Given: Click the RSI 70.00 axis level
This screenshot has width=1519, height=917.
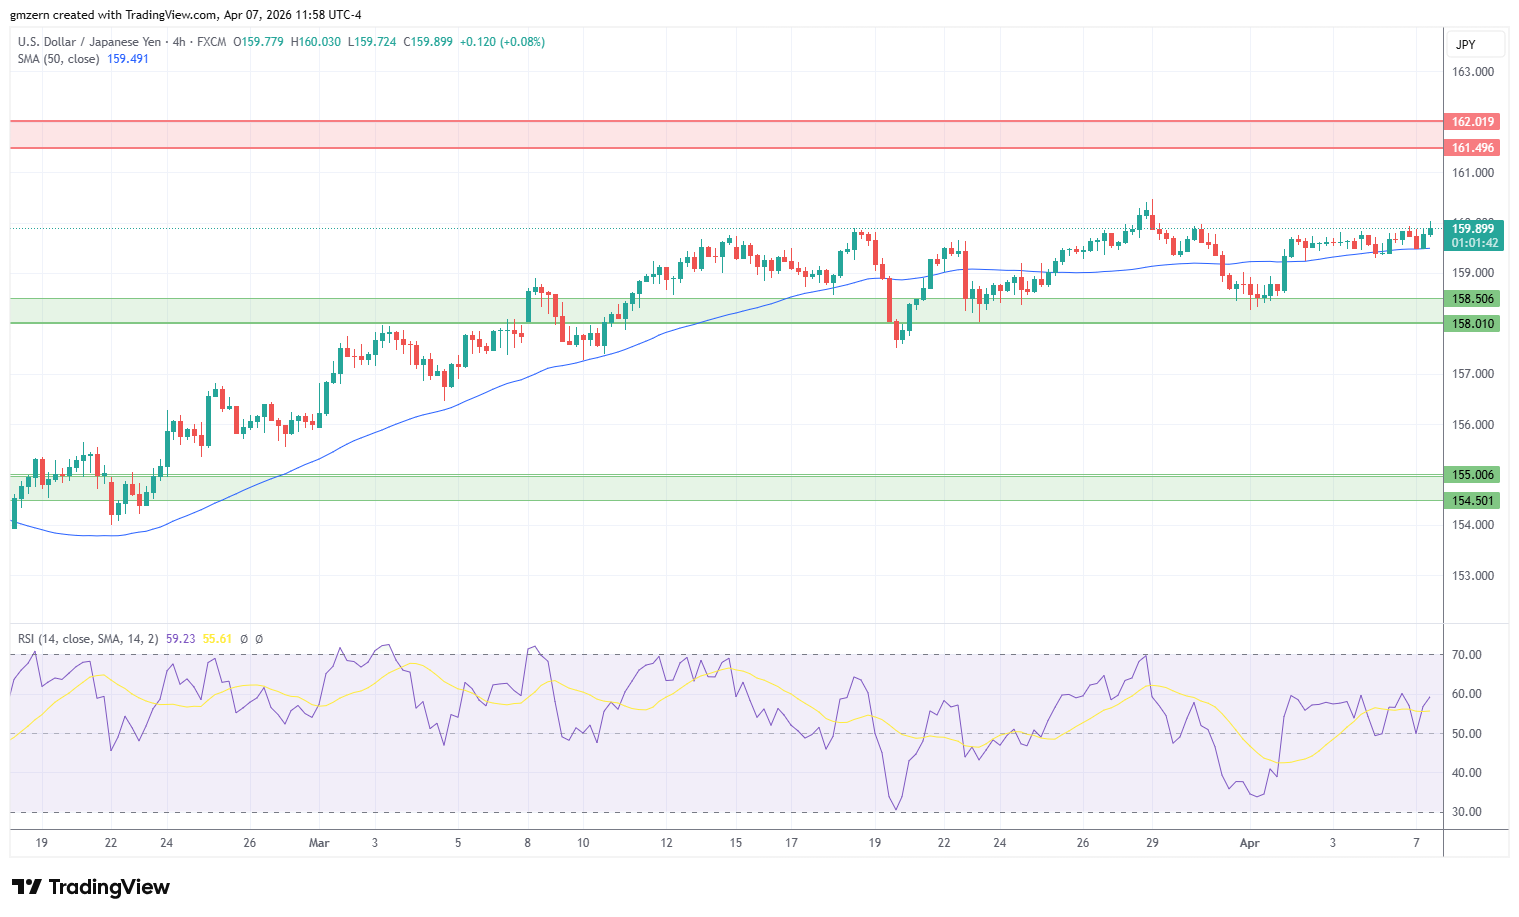Looking at the screenshot, I should click(1467, 655).
